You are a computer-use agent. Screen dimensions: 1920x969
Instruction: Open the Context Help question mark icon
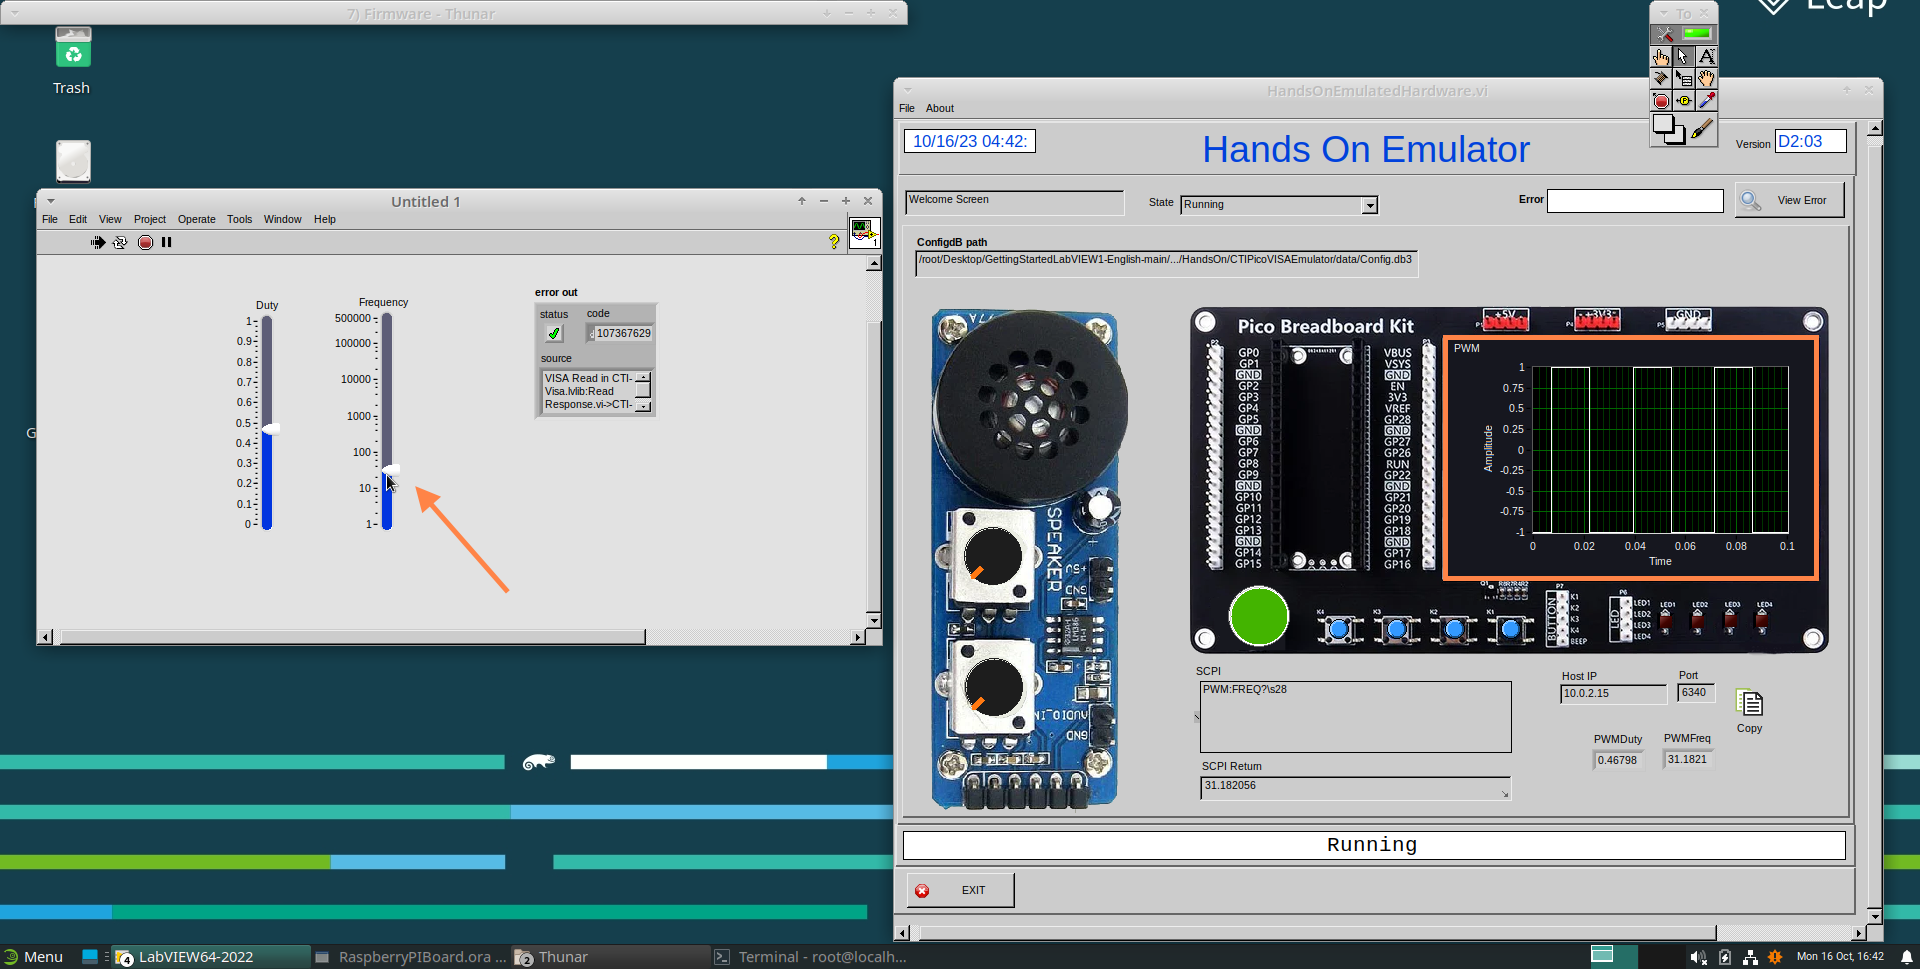[x=834, y=241]
